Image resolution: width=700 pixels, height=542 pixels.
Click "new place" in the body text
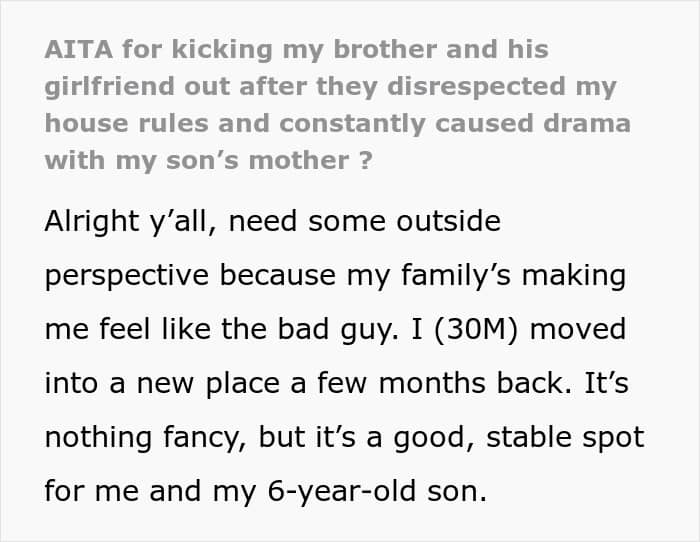coord(208,384)
